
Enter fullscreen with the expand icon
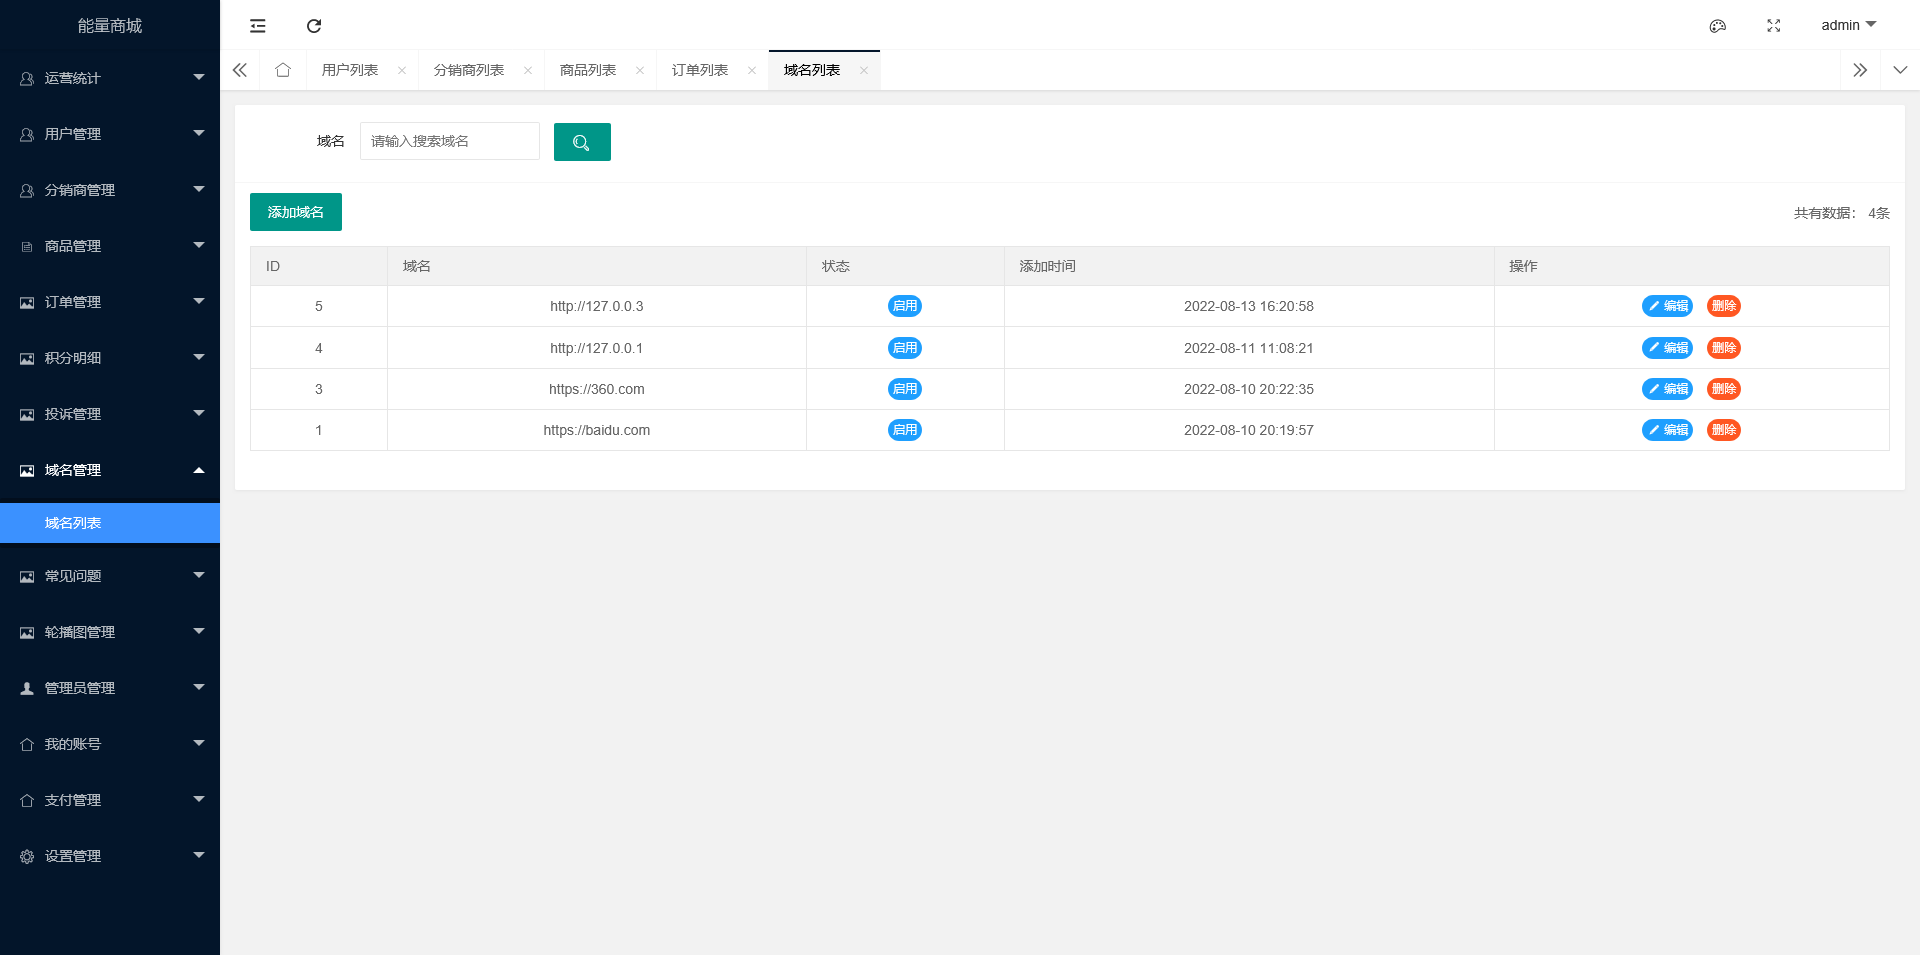point(1774,26)
